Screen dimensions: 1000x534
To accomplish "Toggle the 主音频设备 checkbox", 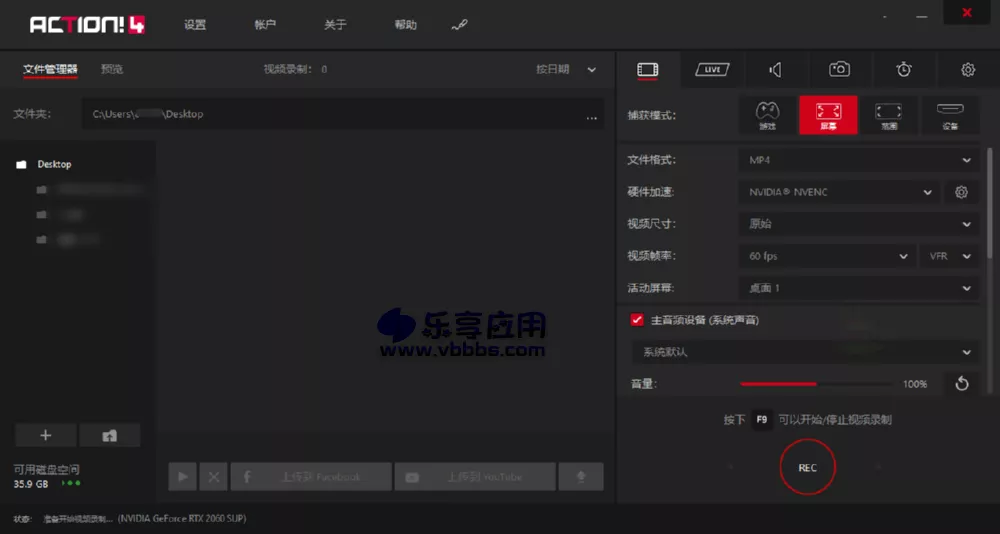I will tap(636, 320).
